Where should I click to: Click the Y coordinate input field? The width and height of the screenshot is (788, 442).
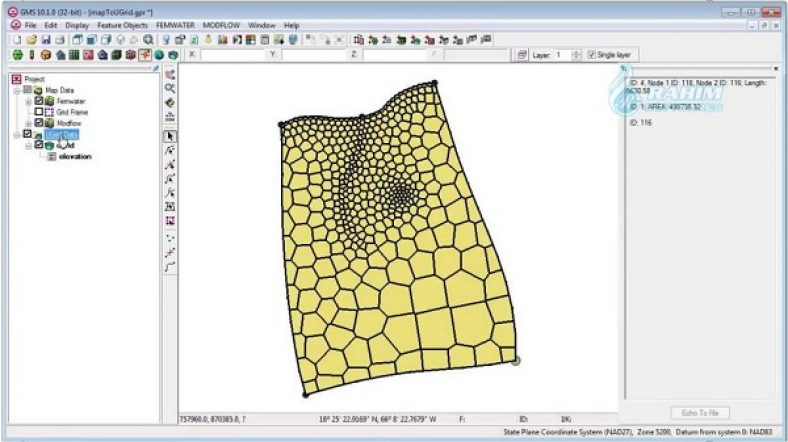pos(314,54)
